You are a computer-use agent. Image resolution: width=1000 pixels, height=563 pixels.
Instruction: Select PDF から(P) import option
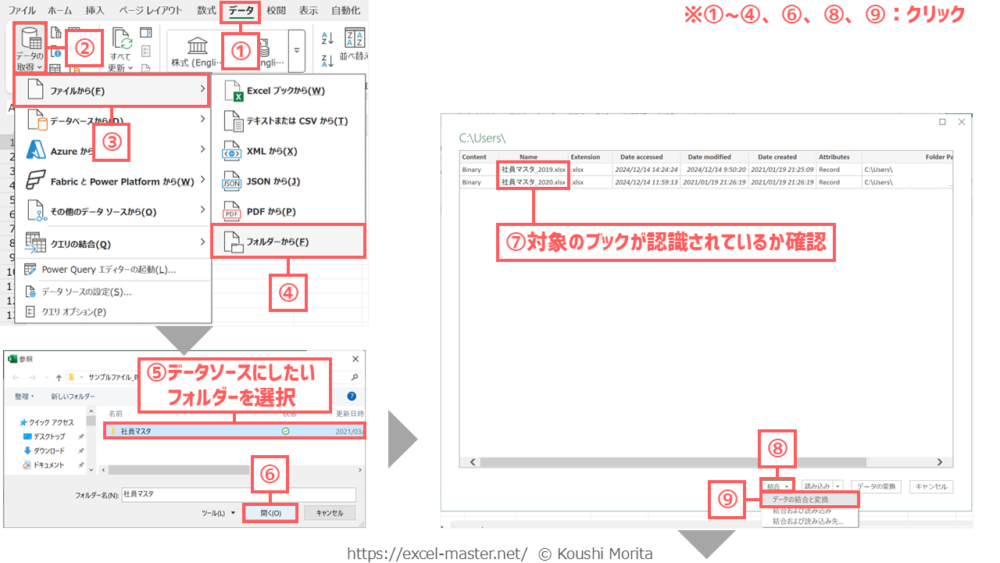tap(270, 212)
